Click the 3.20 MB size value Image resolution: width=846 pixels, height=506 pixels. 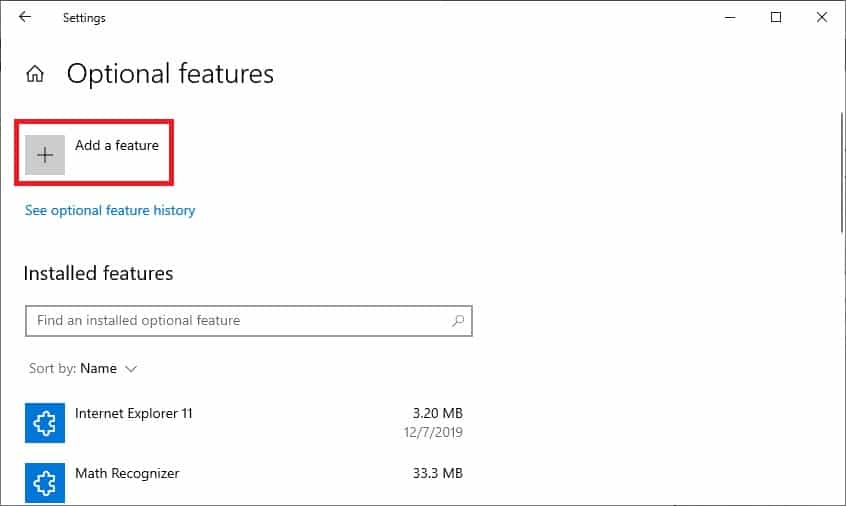tap(438, 413)
